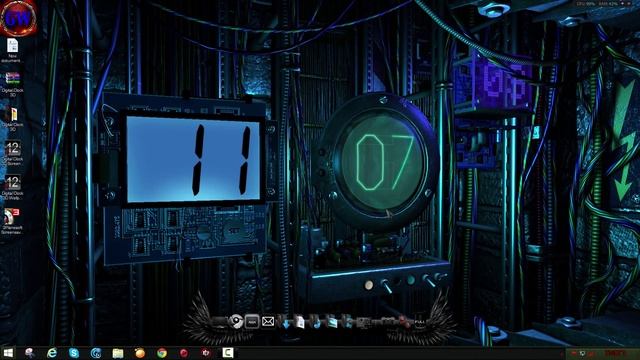Launch Google Chrome from the taskbar
640x360 pixels.
tap(162, 353)
